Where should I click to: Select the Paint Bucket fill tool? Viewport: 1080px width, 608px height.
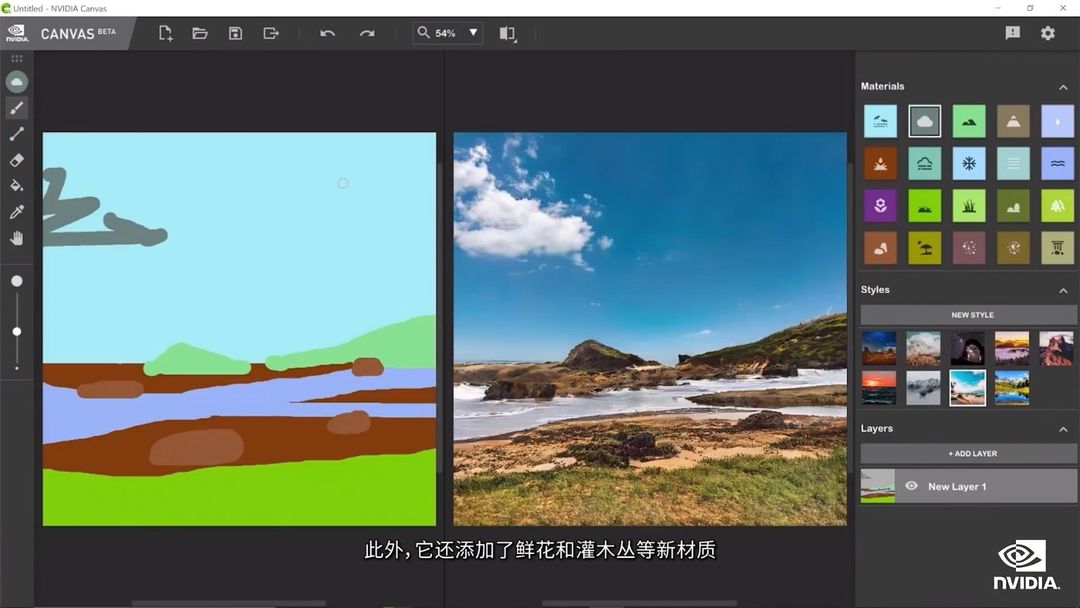pos(17,186)
